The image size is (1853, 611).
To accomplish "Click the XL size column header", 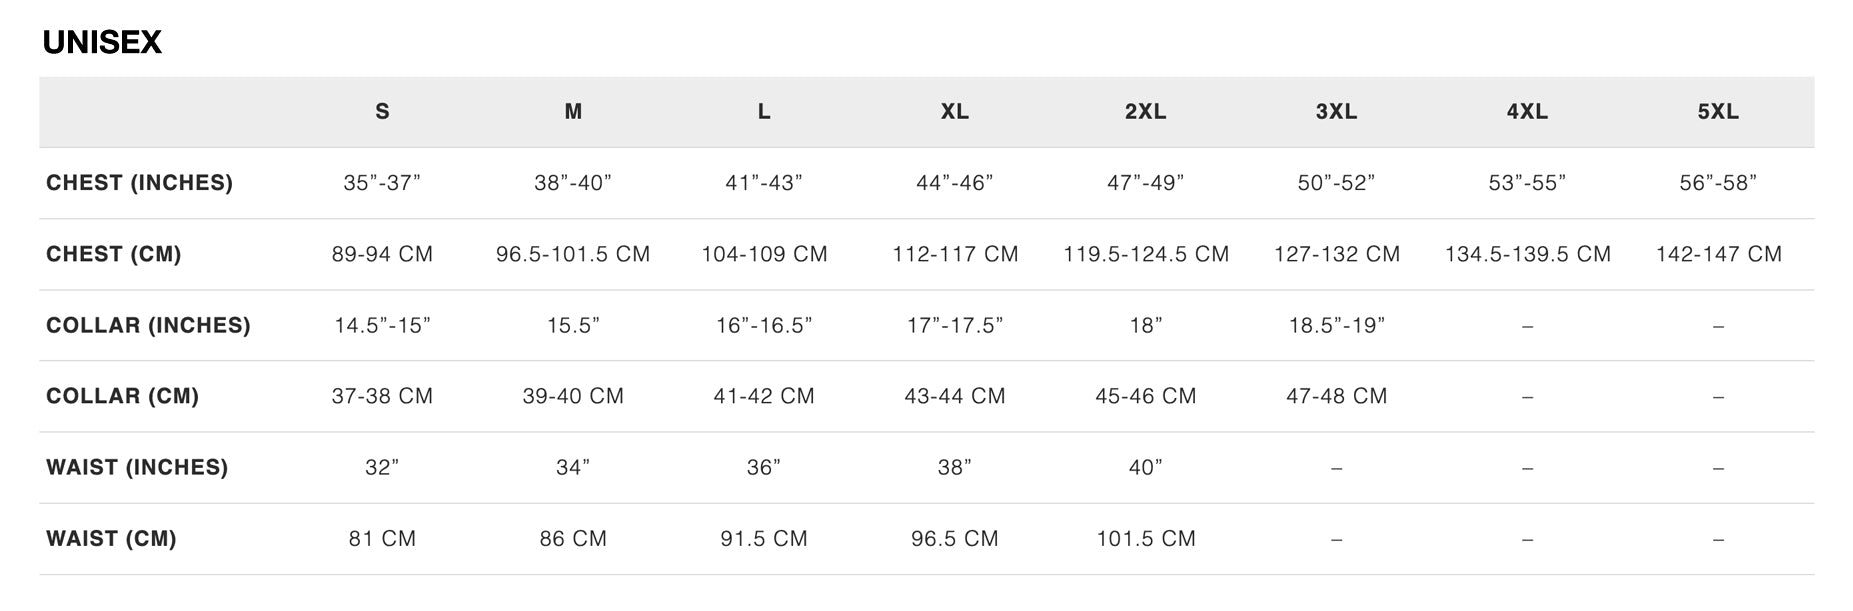I will click(x=955, y=112).
